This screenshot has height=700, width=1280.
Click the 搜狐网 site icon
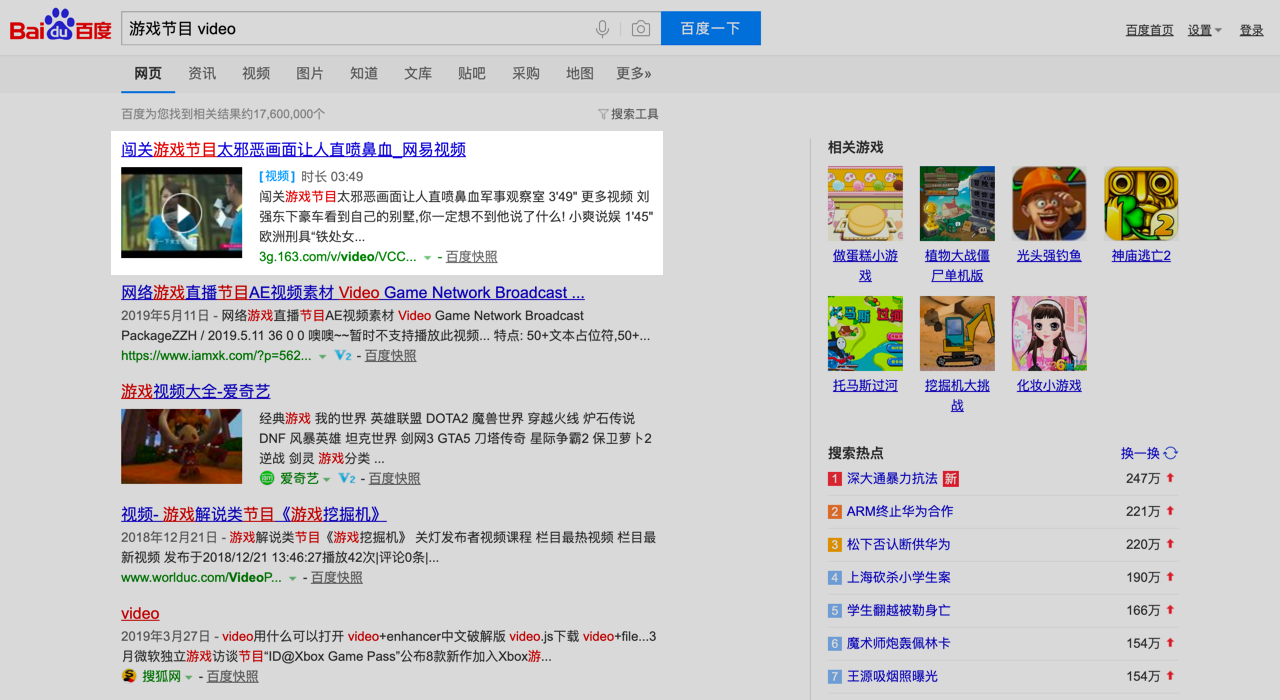click(x=129, y=676)
